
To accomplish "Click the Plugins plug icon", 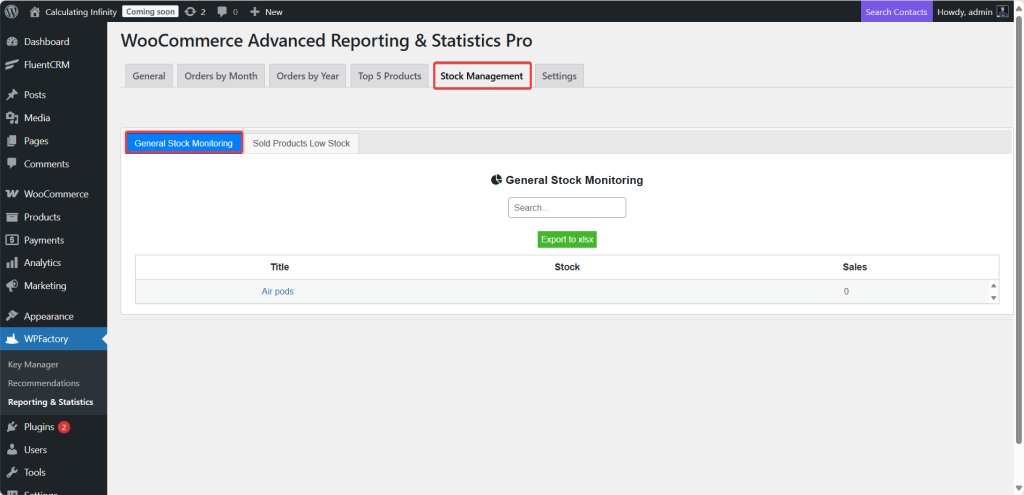I will point(12,427).
